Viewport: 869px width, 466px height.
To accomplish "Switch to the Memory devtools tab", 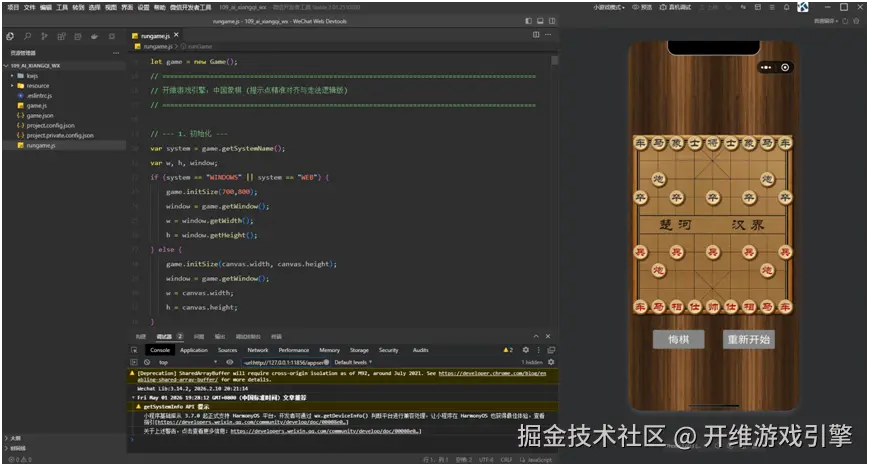I will [x=329, y=350].
